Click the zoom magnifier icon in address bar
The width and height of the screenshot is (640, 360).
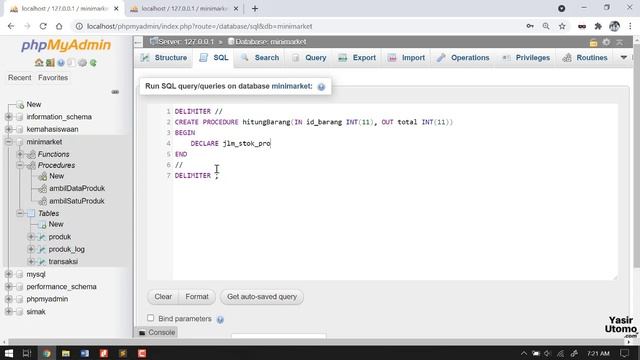(x=546, y=26)
